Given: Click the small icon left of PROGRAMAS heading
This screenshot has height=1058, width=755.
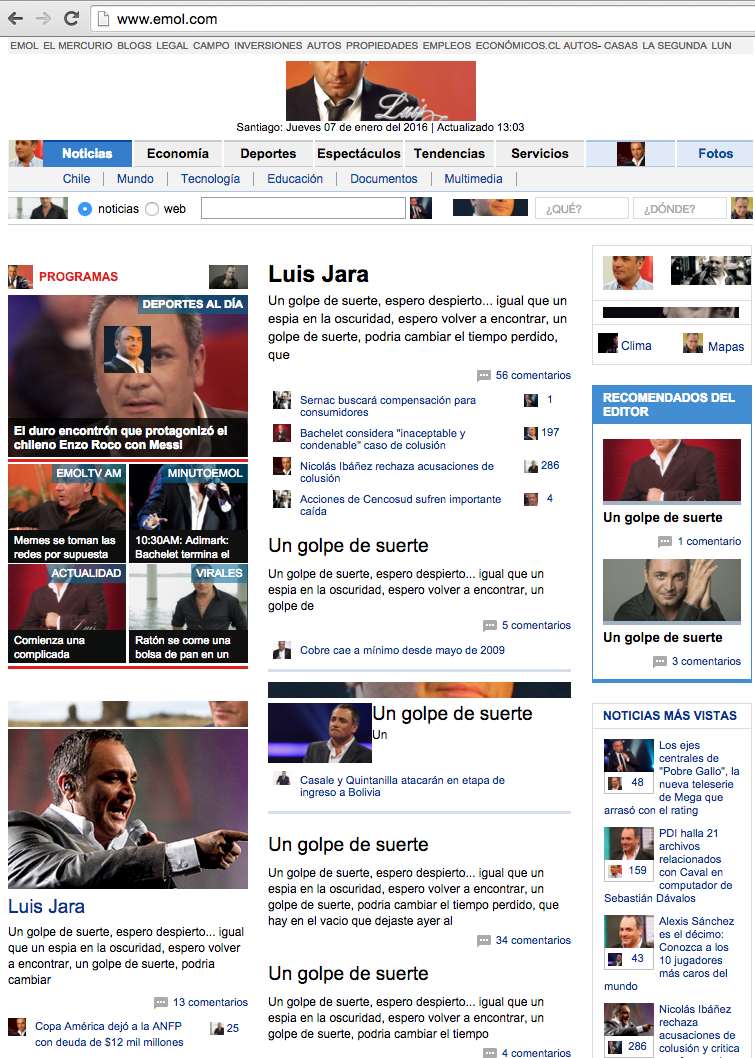Looking at the screenshot, I should tap(20, 277).
